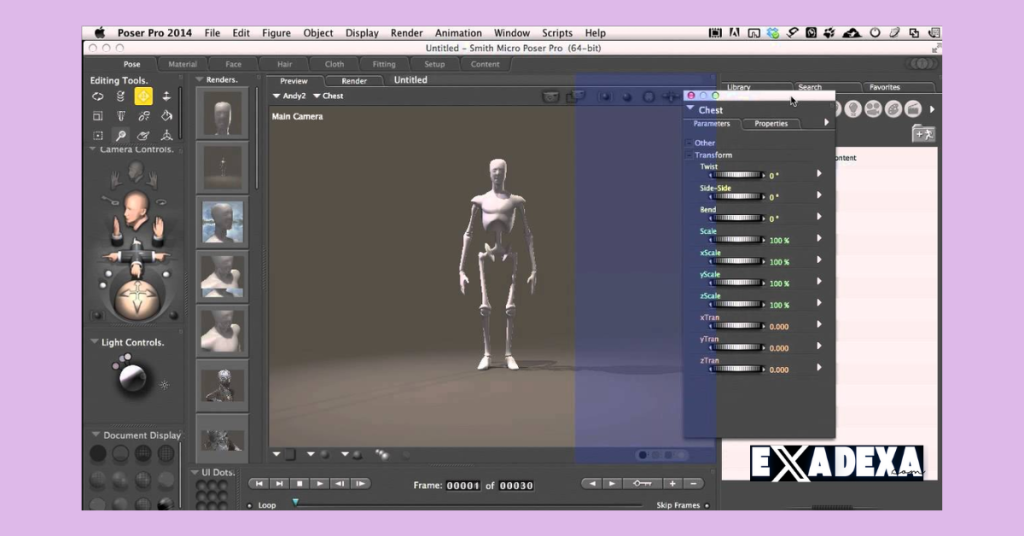The height and width of the screenshot is (536, 1024).
Task: Click the Edit Keyframes key button
Action: (x=641, y=484)
